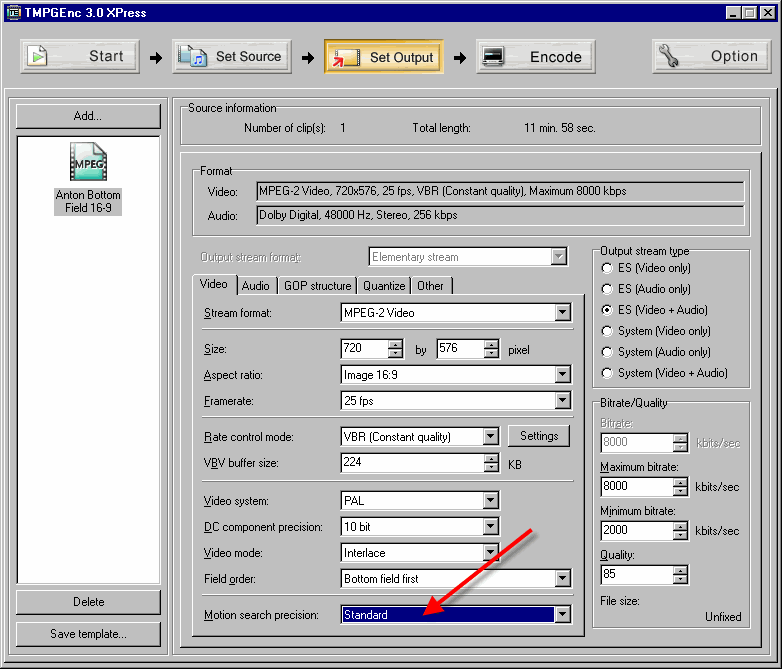
Task: Expand the Video mode dropdown
Action: point(491,552)
